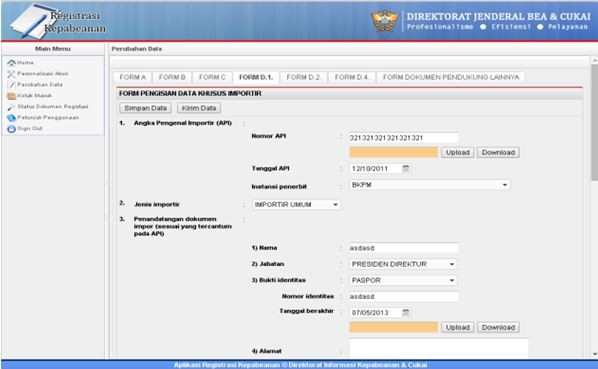598x369 pixels.
Task: Click the DIREKTORAT JENDERAL BEA & CUKAI title
Action: pos(498,17)
